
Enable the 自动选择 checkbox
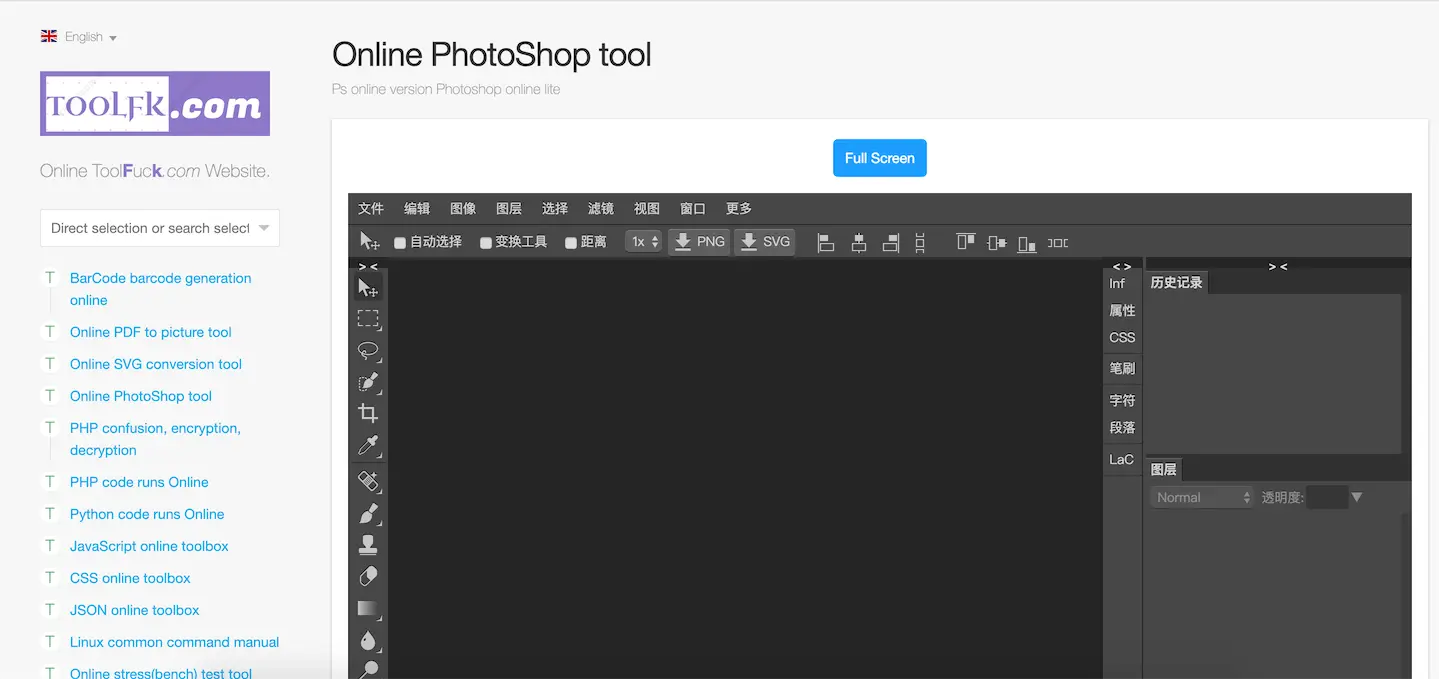click(x=400, y=241)
